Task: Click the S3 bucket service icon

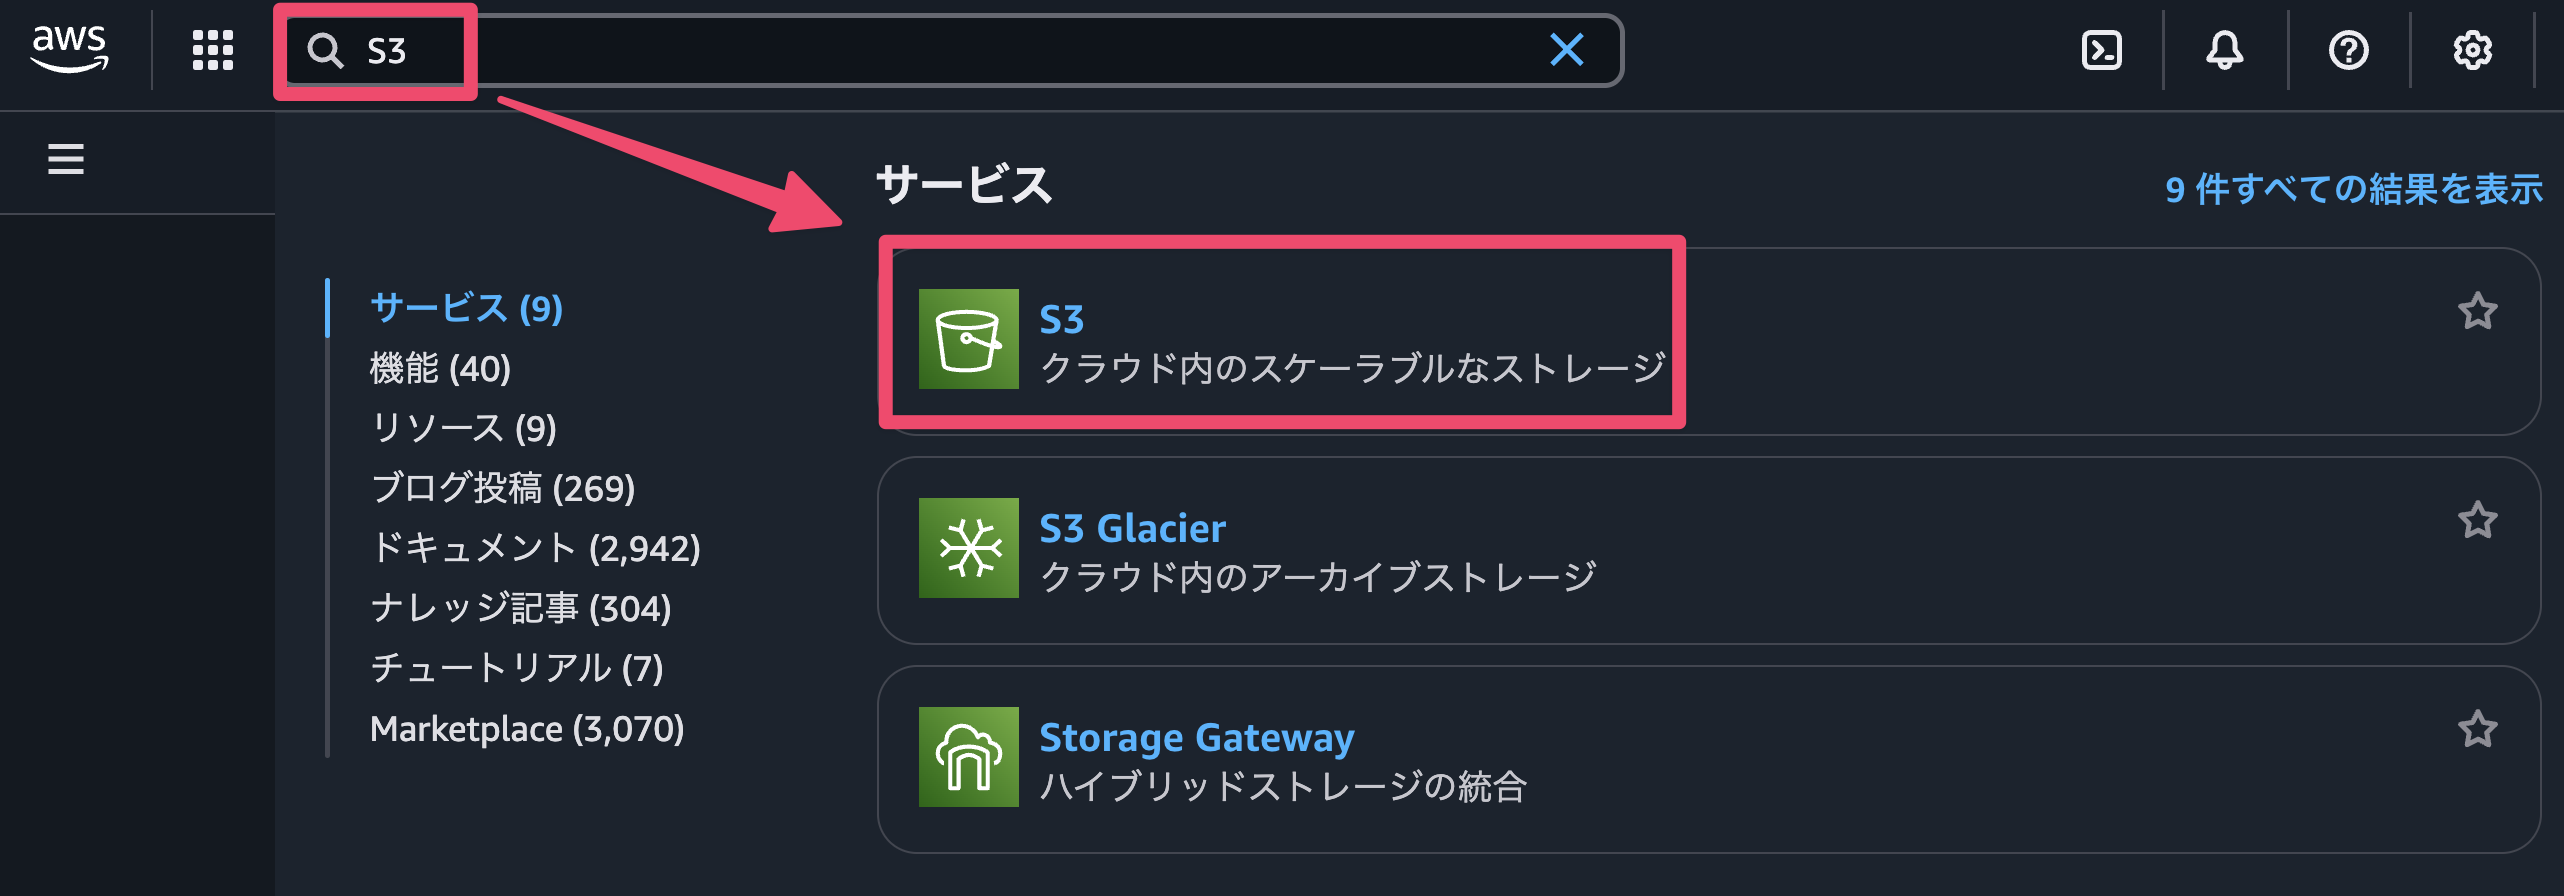Action: click(x=968, y=339)
